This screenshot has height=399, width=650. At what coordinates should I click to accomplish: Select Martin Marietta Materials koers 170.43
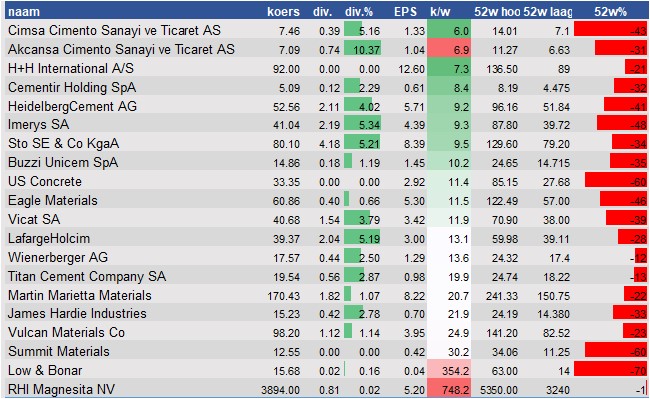pos(284,296)
